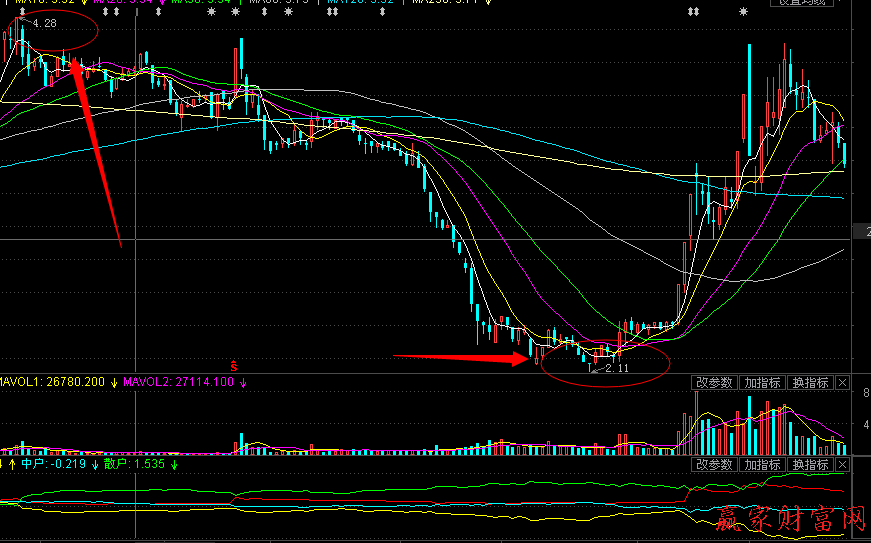The height and width of the screenshot is (543, 871).
Task: Close the bottom 散户 indicator panel
Action: (x=842, y=465)
